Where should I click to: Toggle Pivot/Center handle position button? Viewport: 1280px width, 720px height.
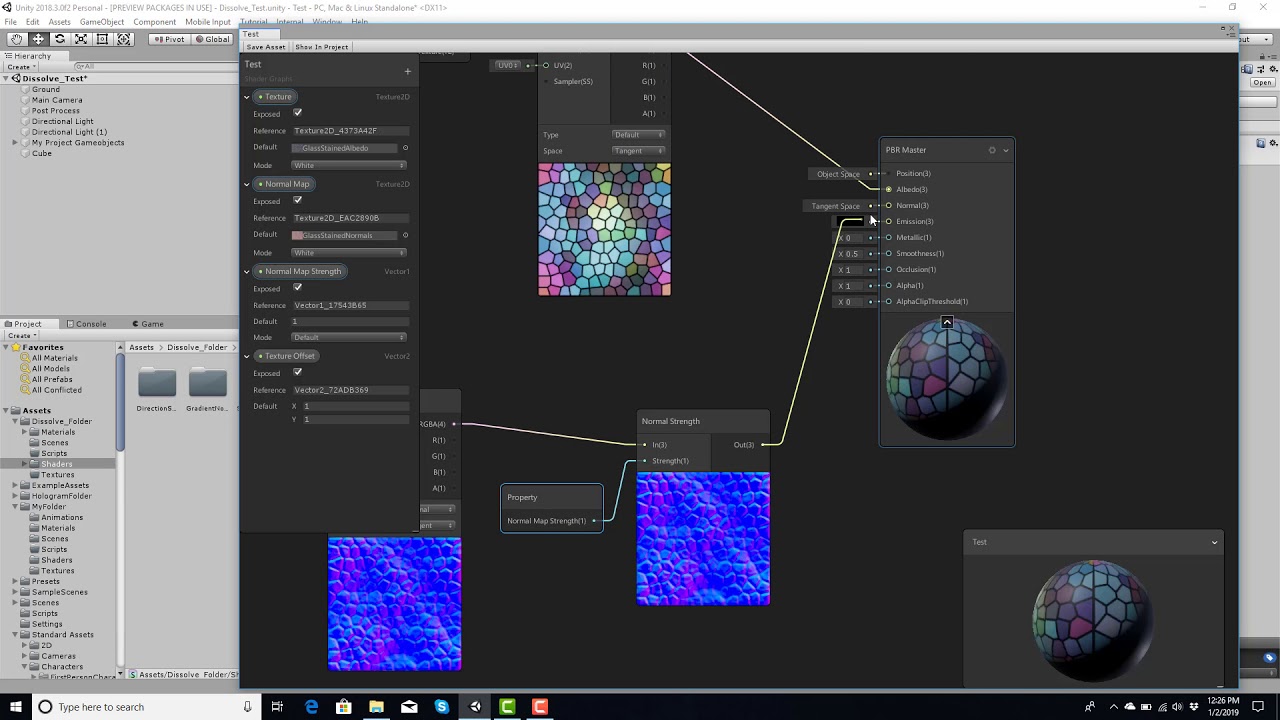pos(169,39)
